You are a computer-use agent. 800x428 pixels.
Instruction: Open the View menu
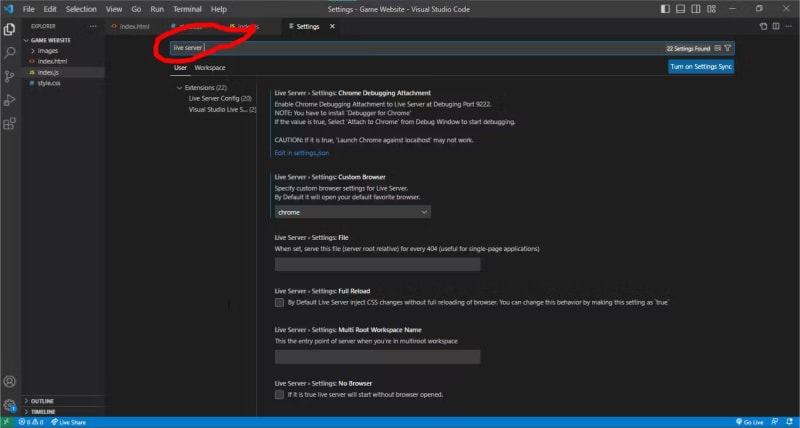tap(114, 9)
